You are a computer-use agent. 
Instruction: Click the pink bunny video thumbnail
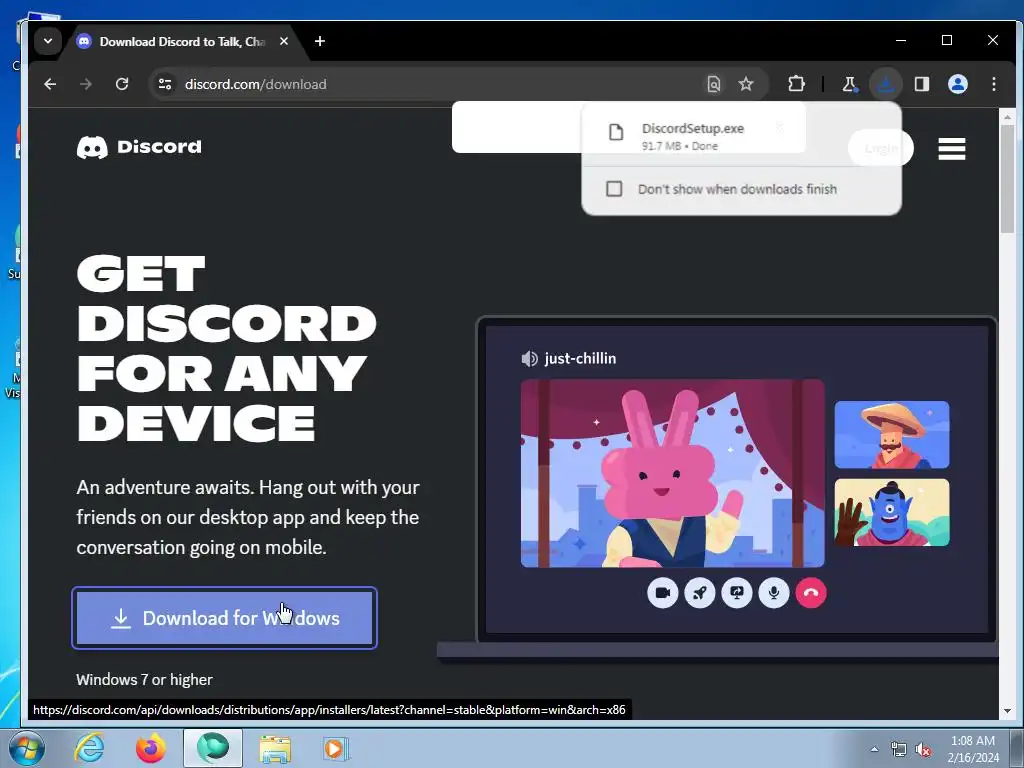click(x=673, y=473)
